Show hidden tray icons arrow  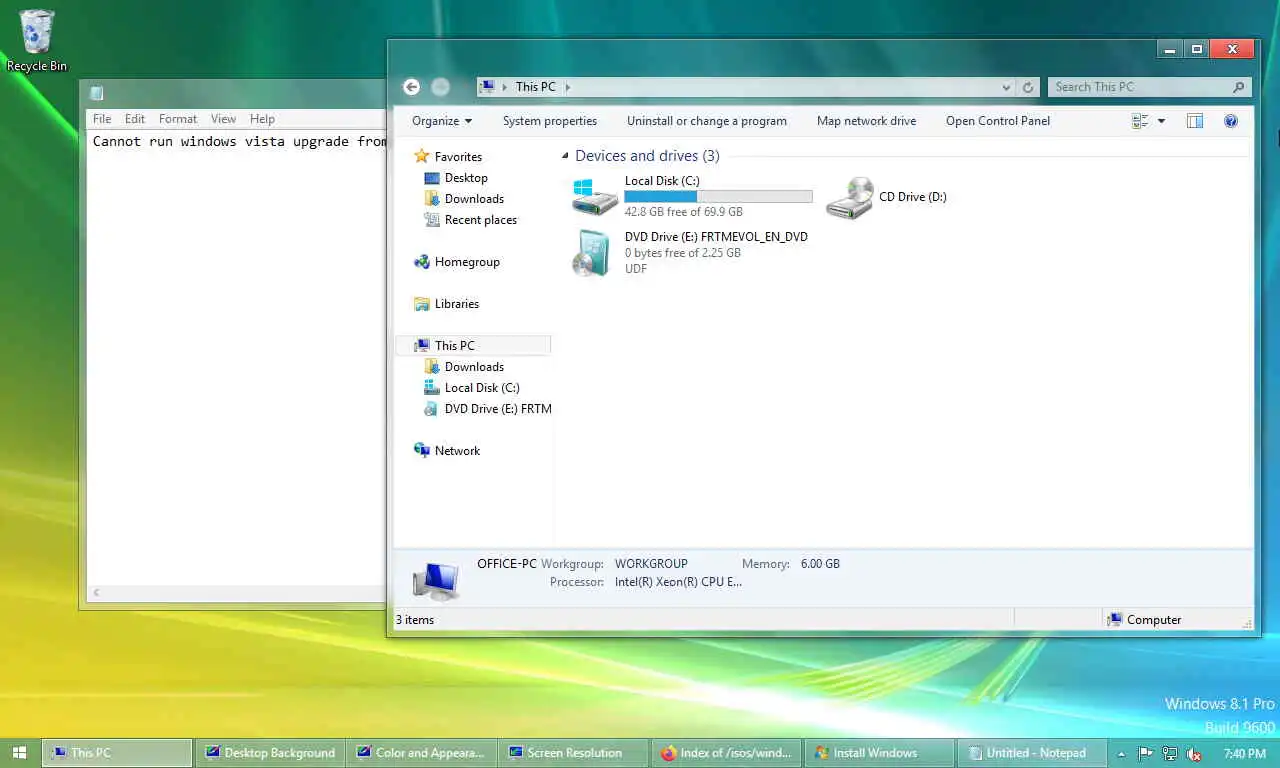[x=1121, y=754]
